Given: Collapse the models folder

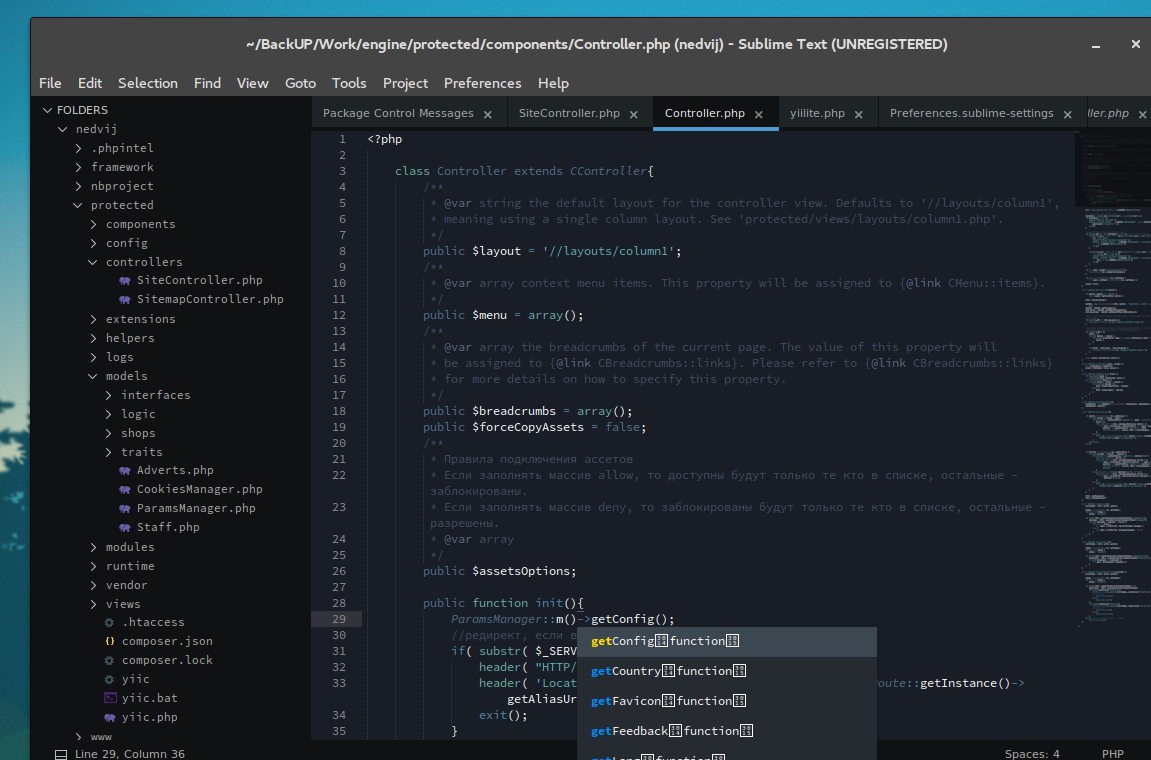Looking at the screenshot, I should (93, 376).
